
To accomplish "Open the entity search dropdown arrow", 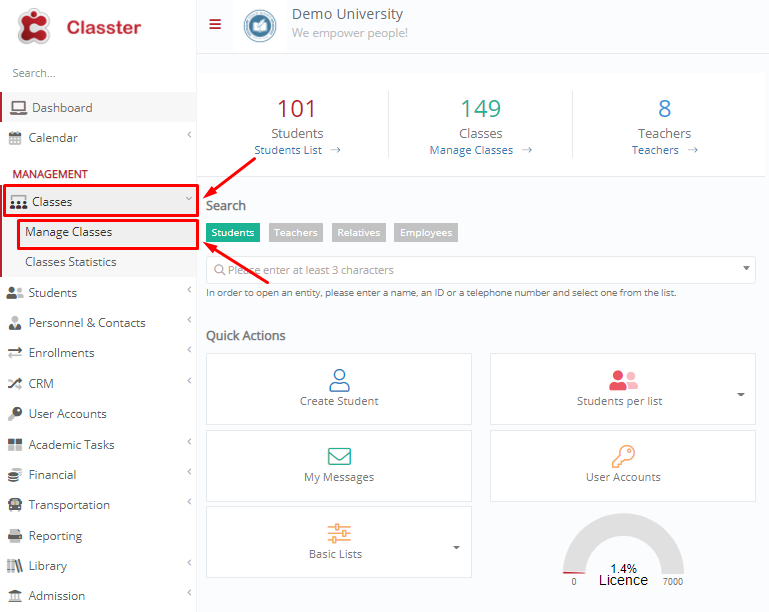I will pos(746,268).
